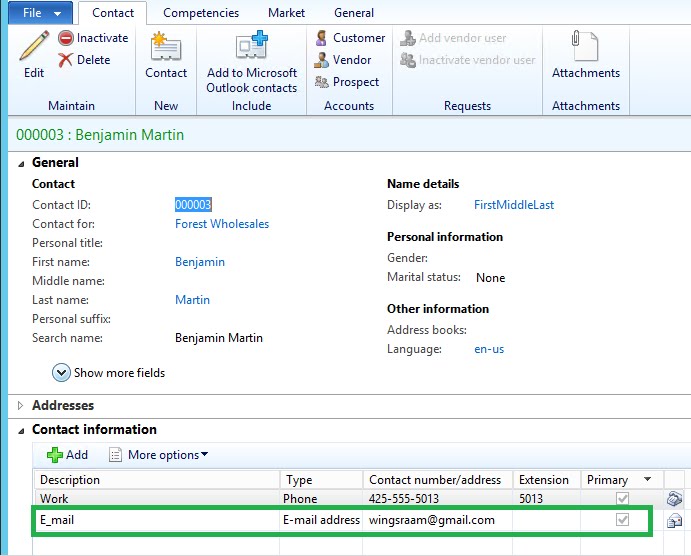Open the Forest Wholesales link
The image size is (691, 556).
tap(222, 224)
